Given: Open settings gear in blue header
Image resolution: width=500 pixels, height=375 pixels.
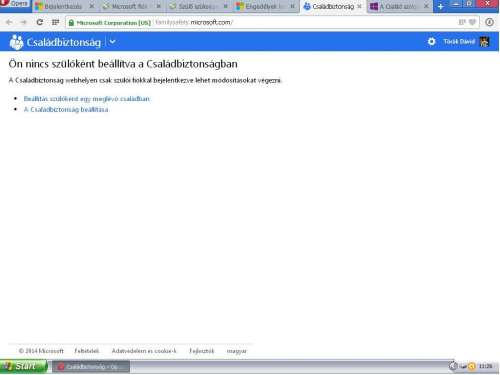Looking at the screenshot, I should coord(431,42).
